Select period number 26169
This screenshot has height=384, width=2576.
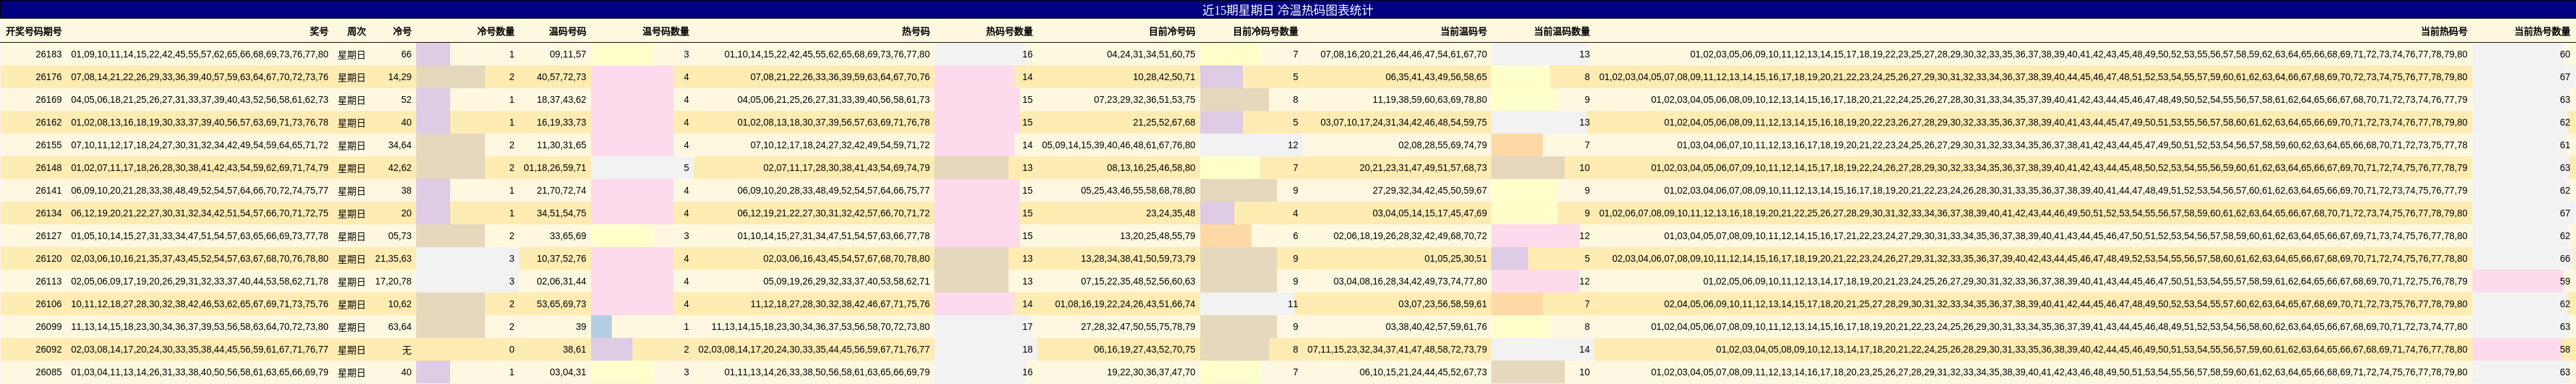tap(48, 100)
